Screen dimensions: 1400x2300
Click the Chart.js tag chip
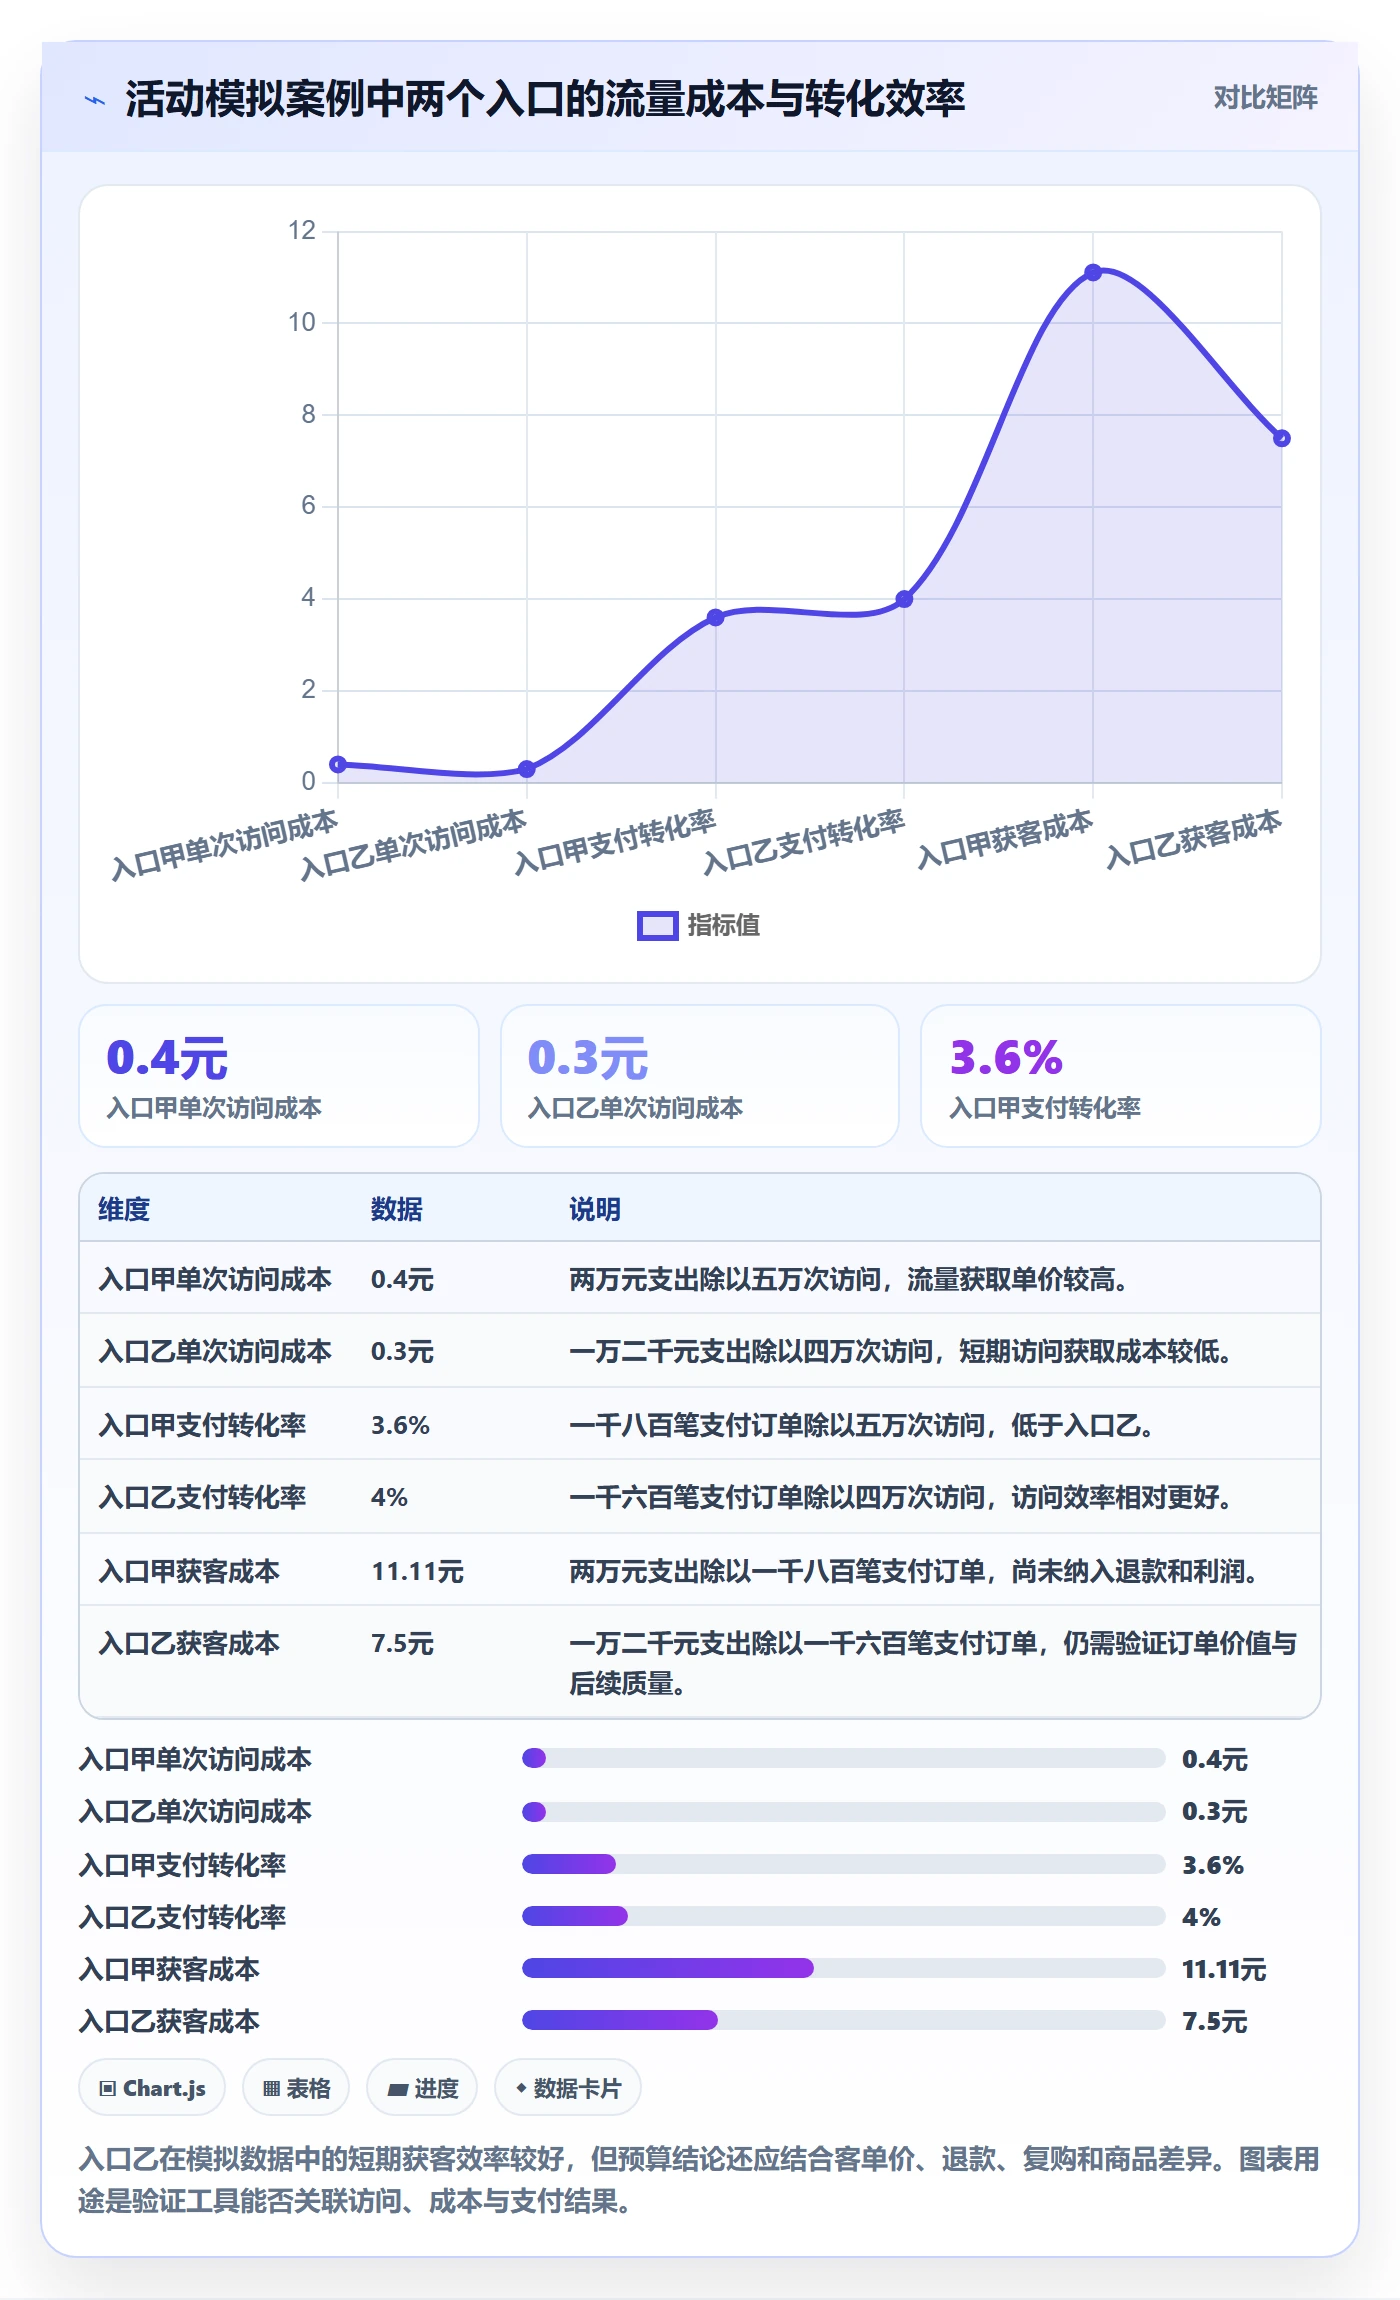(152, 2088)
